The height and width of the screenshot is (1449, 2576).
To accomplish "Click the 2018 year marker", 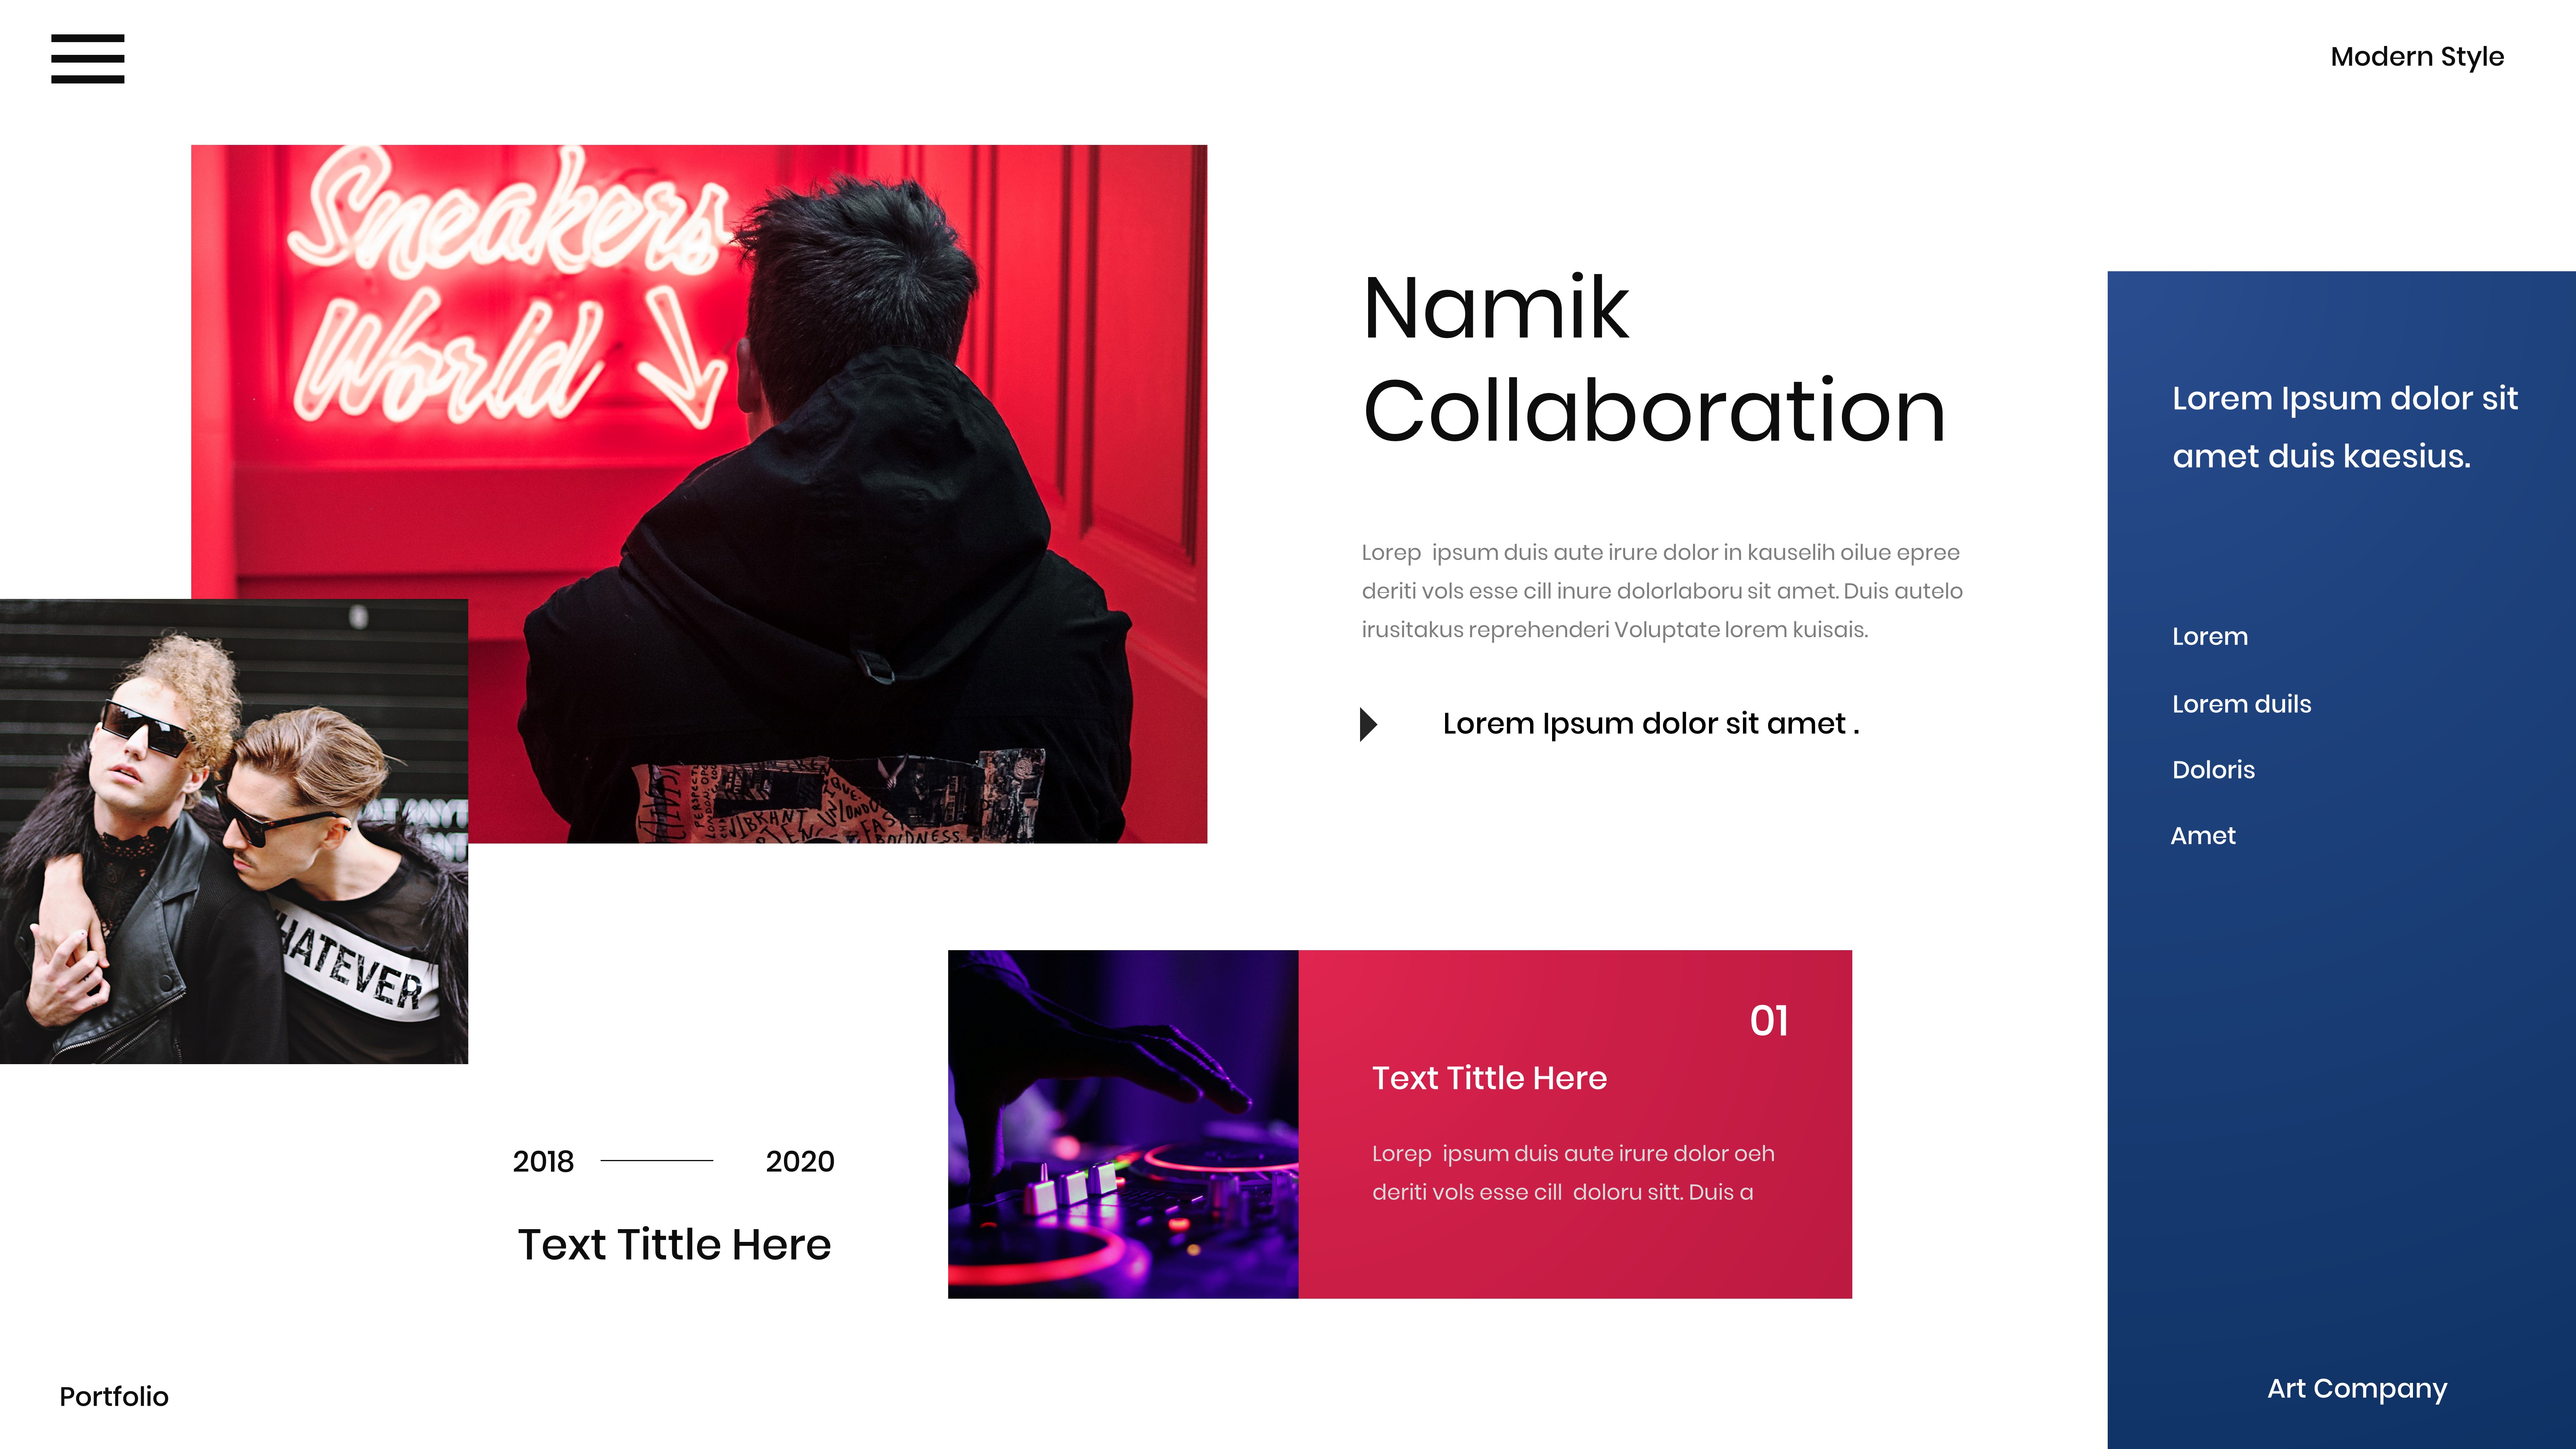I will point(543,1161).
